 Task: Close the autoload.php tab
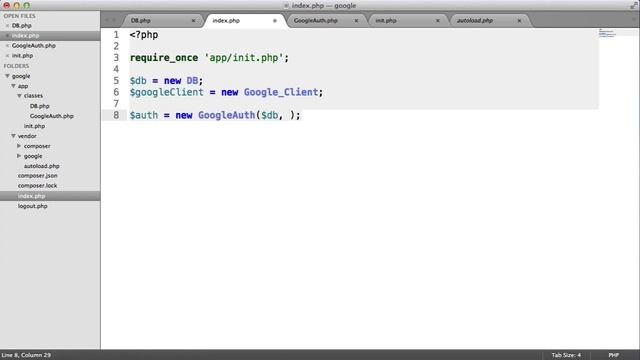519,20
